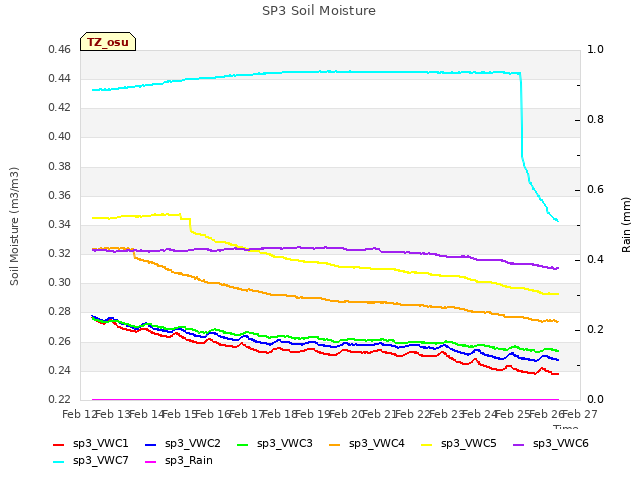Screen dimensions: 640x480
Task: Click the 0.34 soil moisture axis value
Action: tap(60, 224)
